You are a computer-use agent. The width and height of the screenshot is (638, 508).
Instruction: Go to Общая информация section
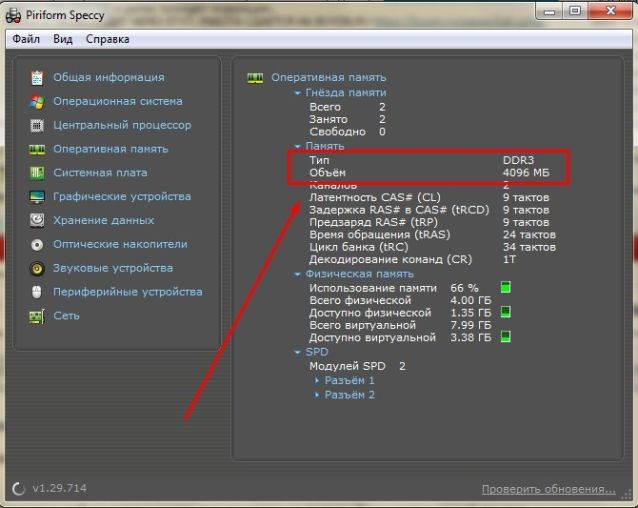[109, 77]
